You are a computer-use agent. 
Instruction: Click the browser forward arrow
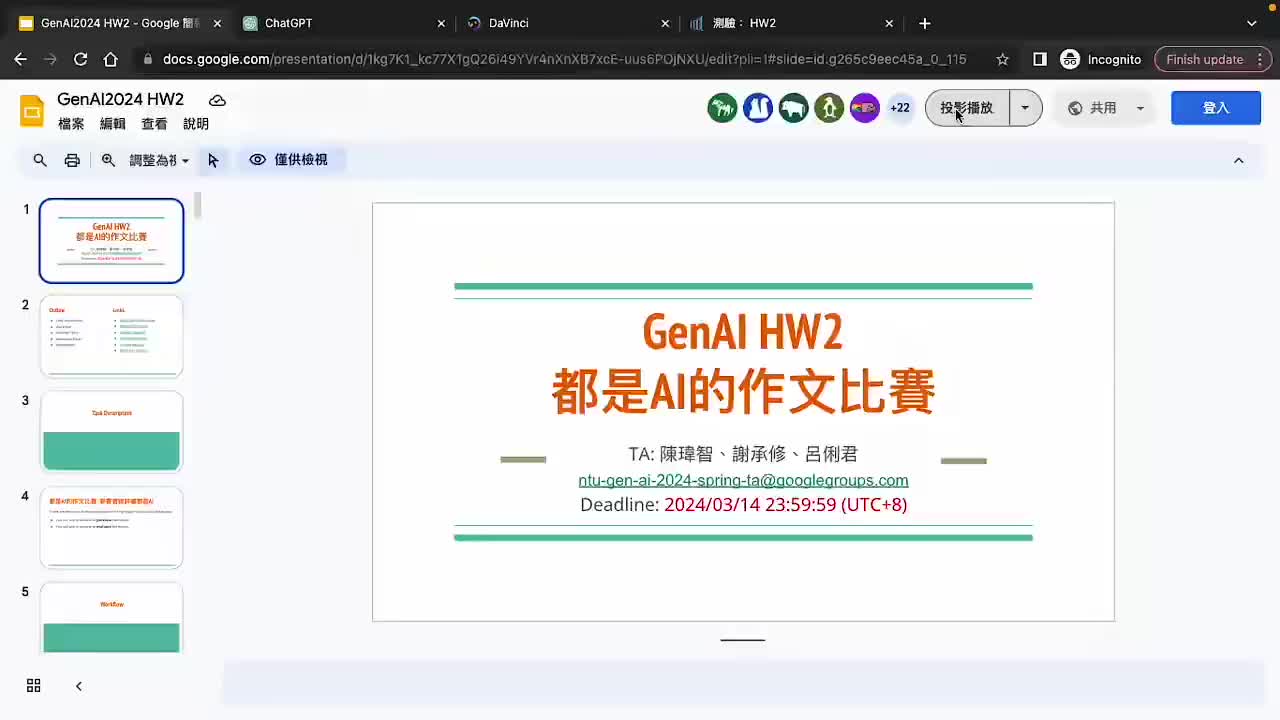(50, 59)
